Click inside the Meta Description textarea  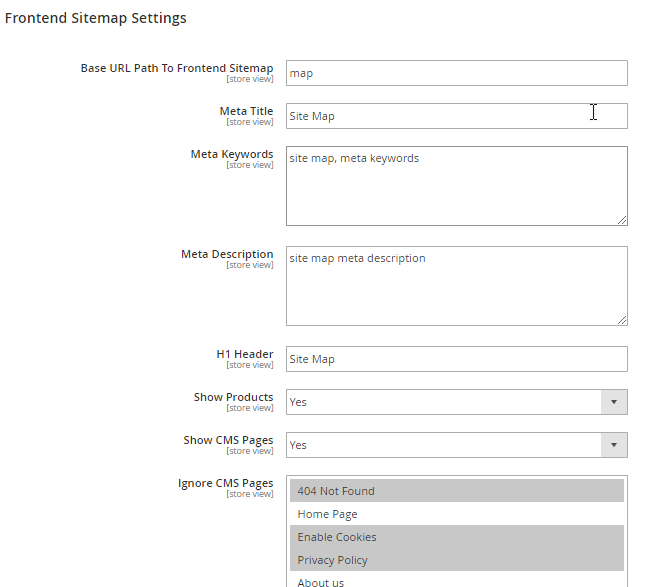coord(456,286)
